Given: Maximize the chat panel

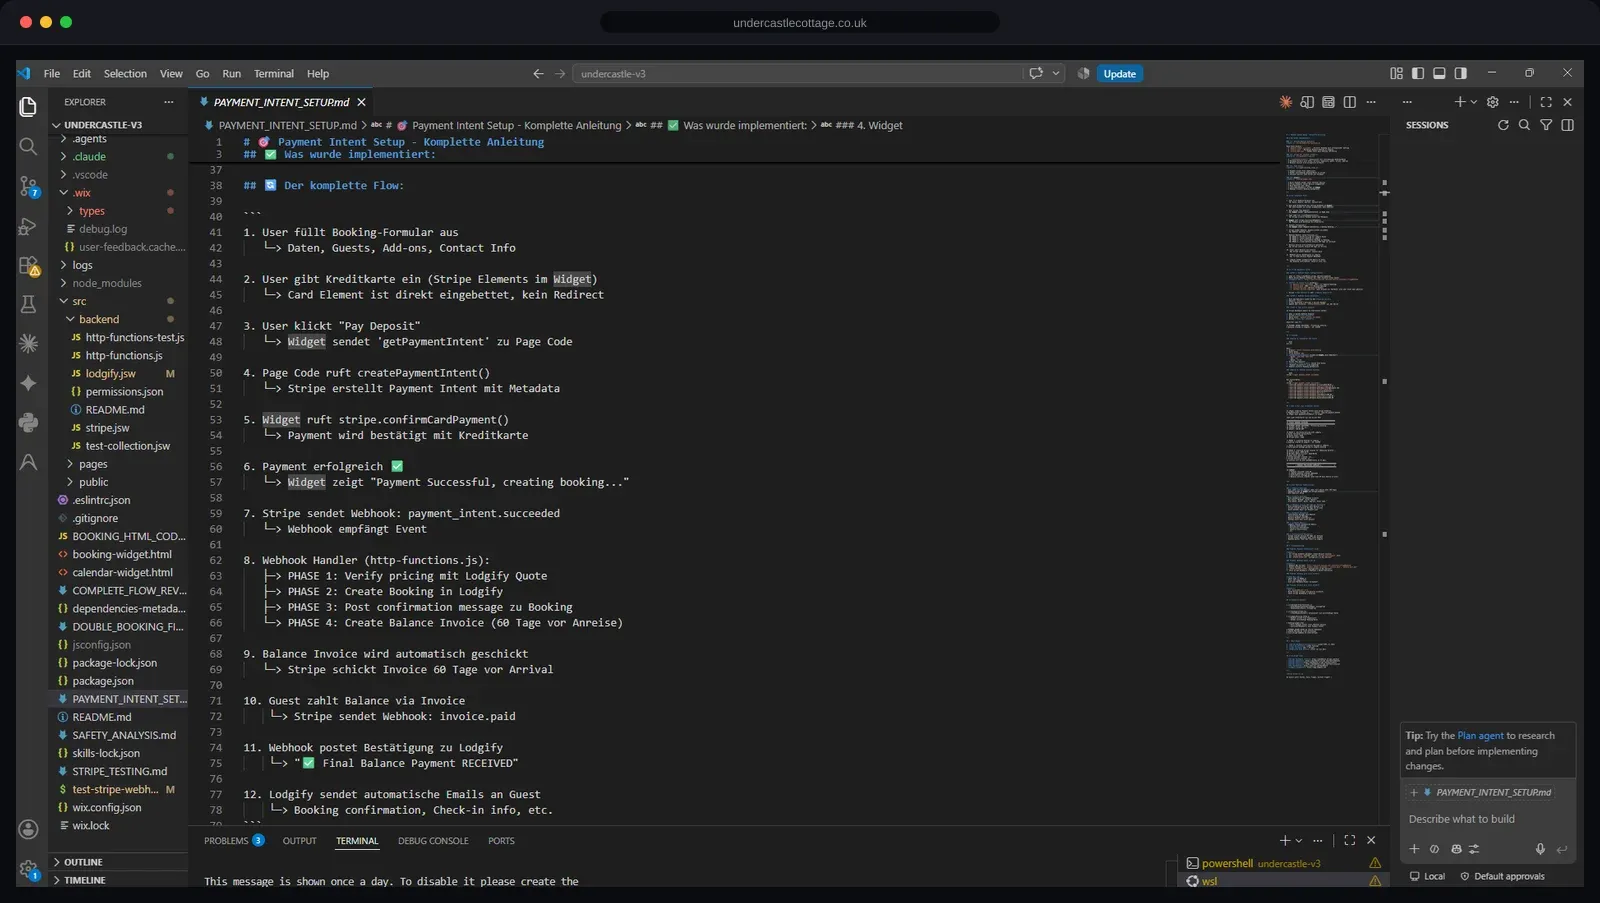Looking at the screenshot, I should point(1546,102).
